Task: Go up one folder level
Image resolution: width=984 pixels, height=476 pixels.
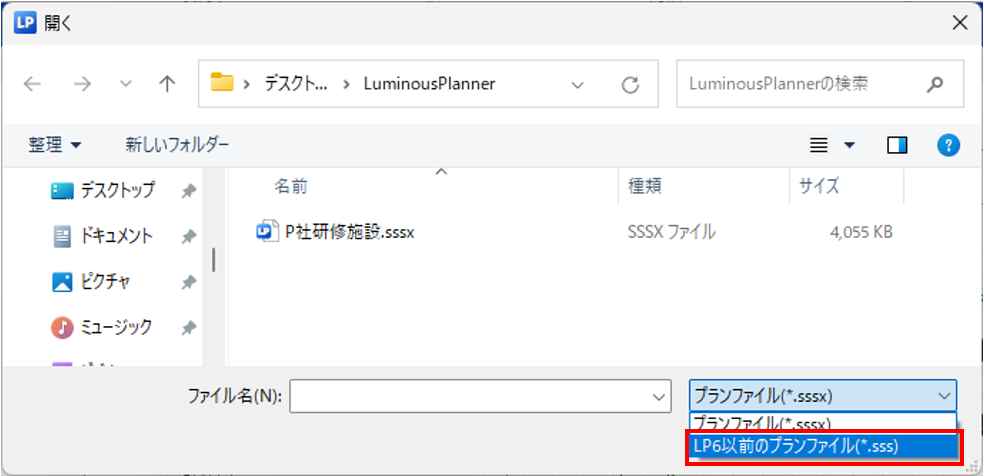Action: tap(166, 85)
